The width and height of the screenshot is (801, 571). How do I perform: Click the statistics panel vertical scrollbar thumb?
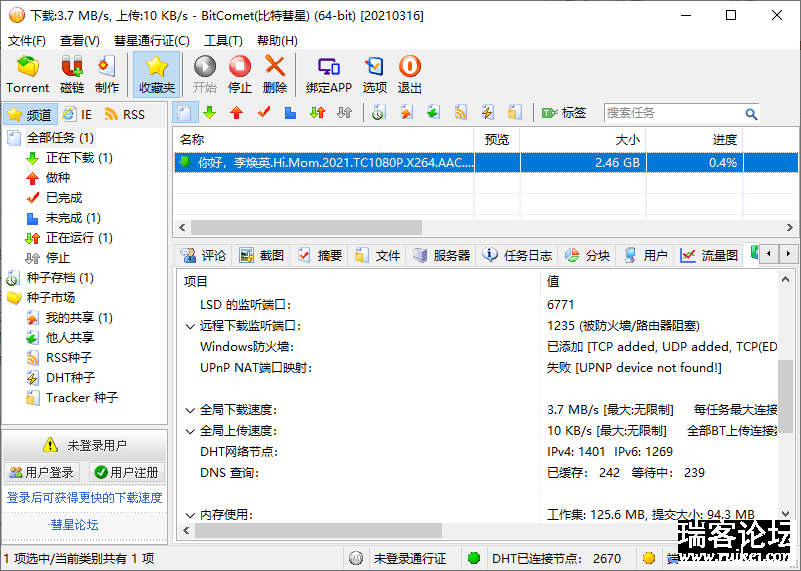pos(785,396)
